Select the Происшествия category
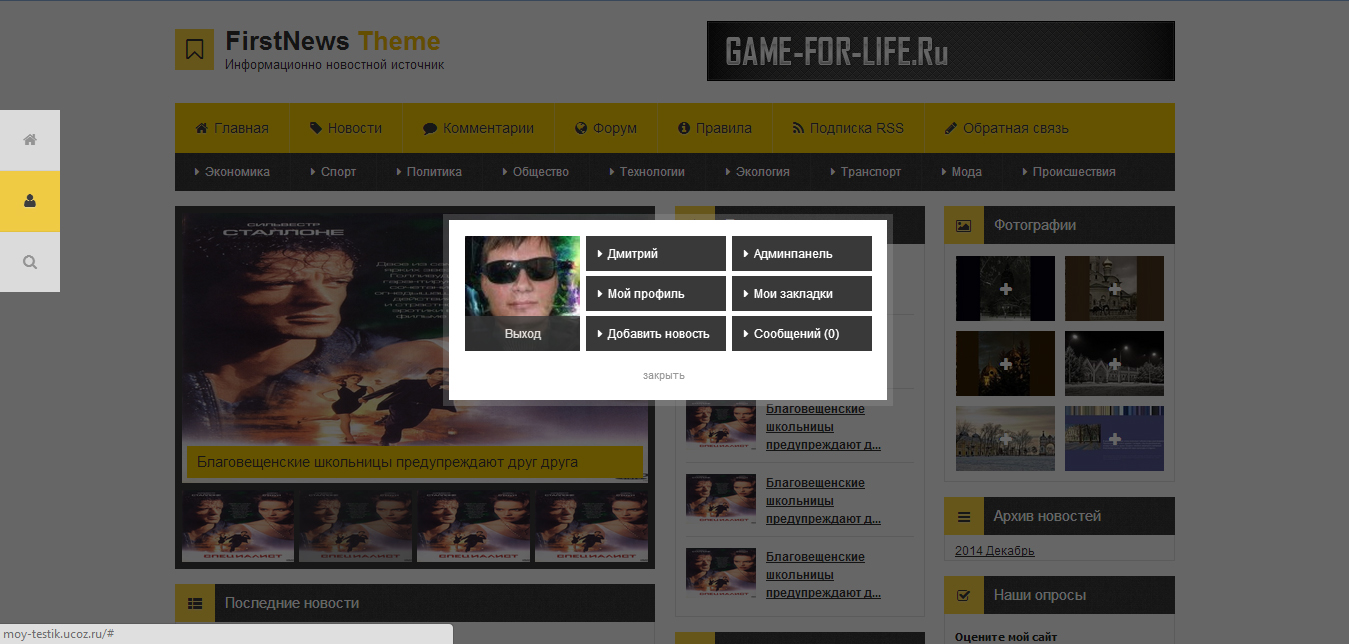Screen dimensions: 1349x644 [1069, 172]
